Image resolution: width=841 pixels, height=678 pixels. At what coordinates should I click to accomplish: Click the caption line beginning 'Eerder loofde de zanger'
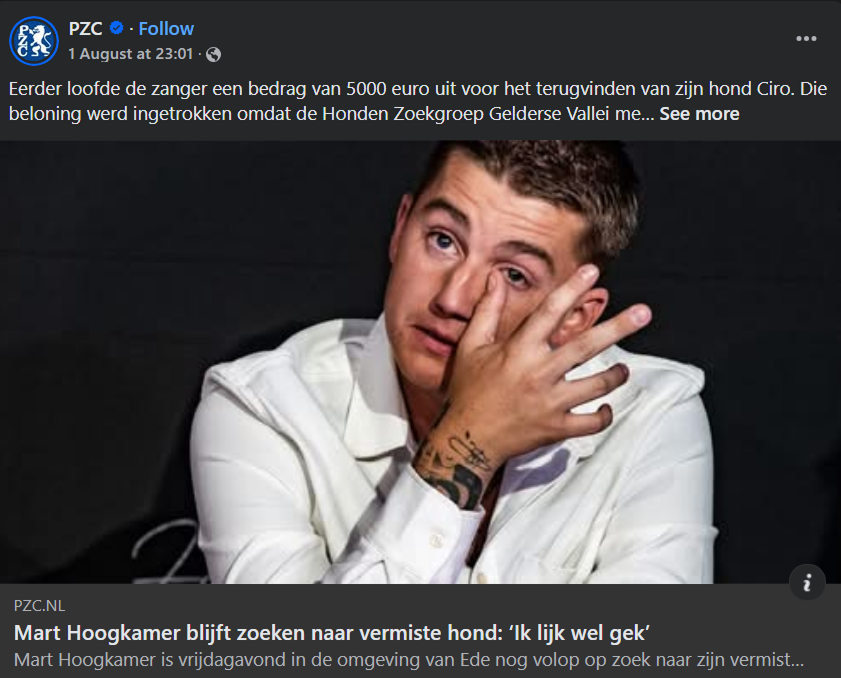(418, 89)
